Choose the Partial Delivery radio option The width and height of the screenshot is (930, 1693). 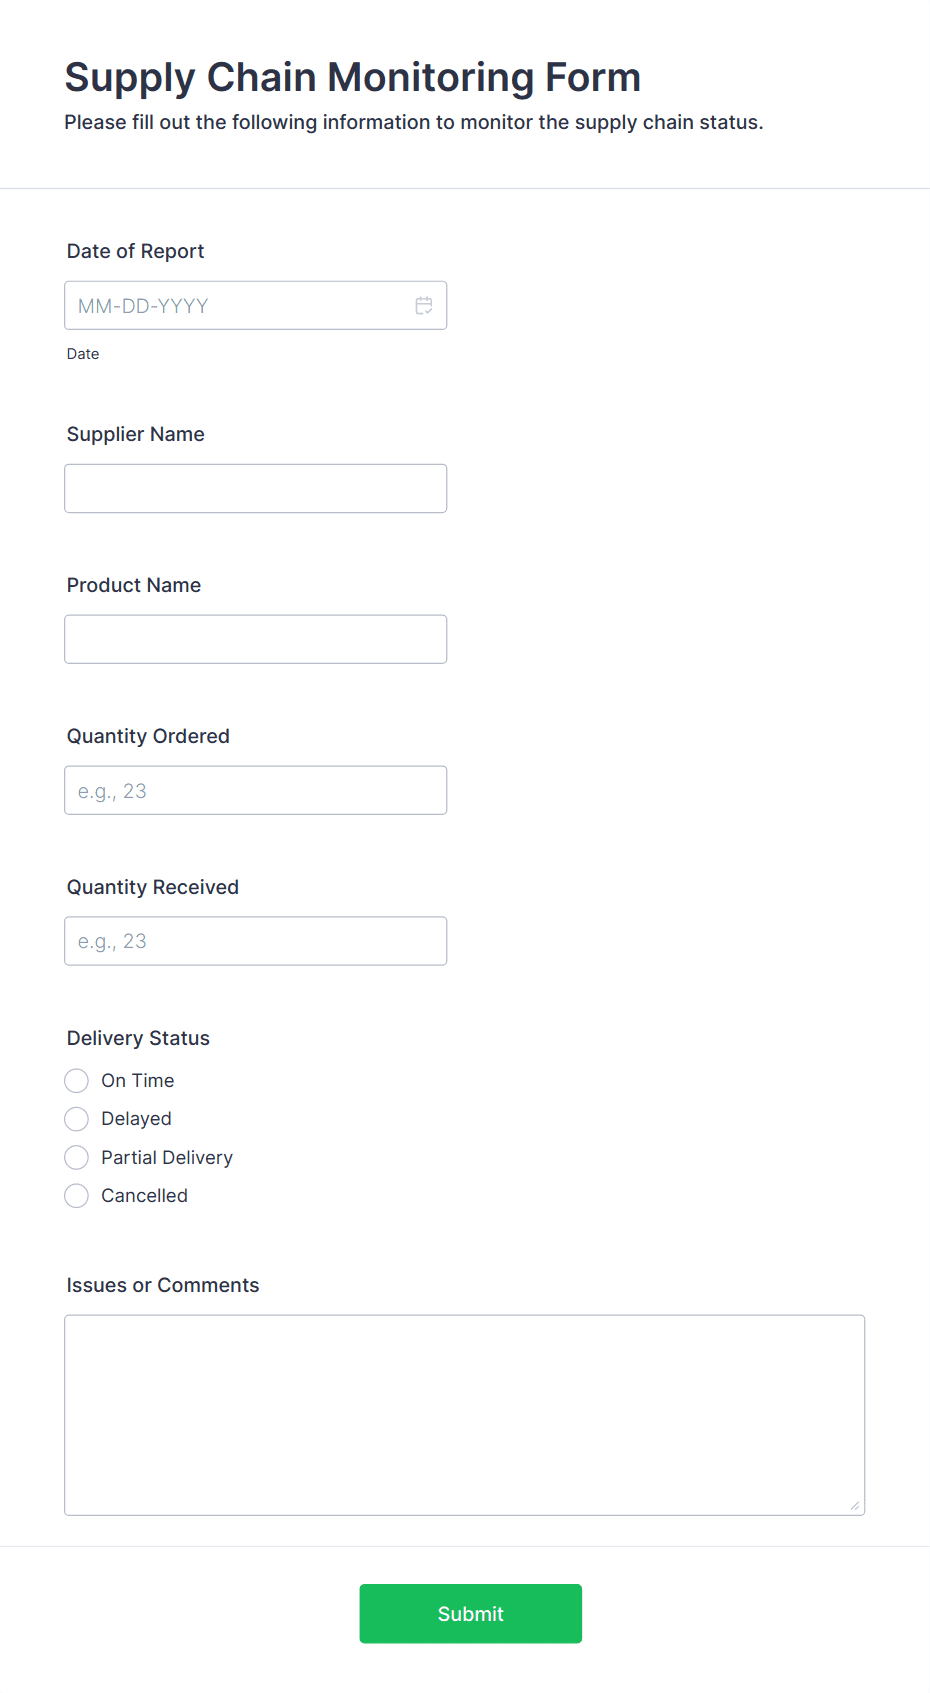(76, 1158)
